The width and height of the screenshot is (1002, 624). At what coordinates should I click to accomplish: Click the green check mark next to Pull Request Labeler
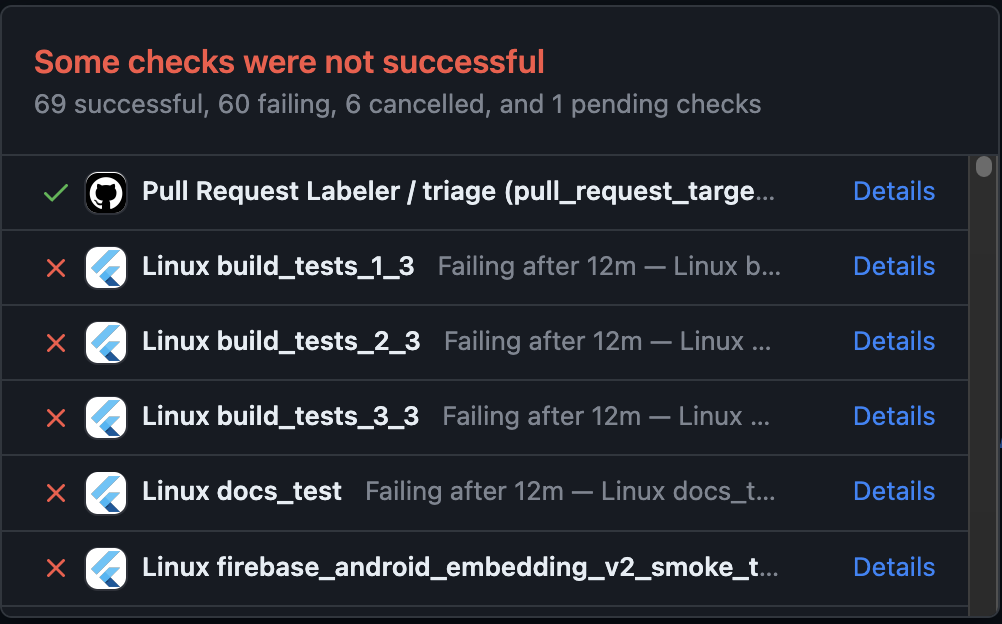(55, 191)
